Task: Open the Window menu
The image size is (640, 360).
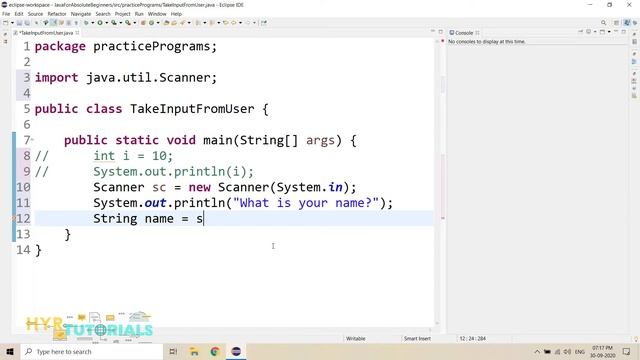Action: (x=157, y=14)
